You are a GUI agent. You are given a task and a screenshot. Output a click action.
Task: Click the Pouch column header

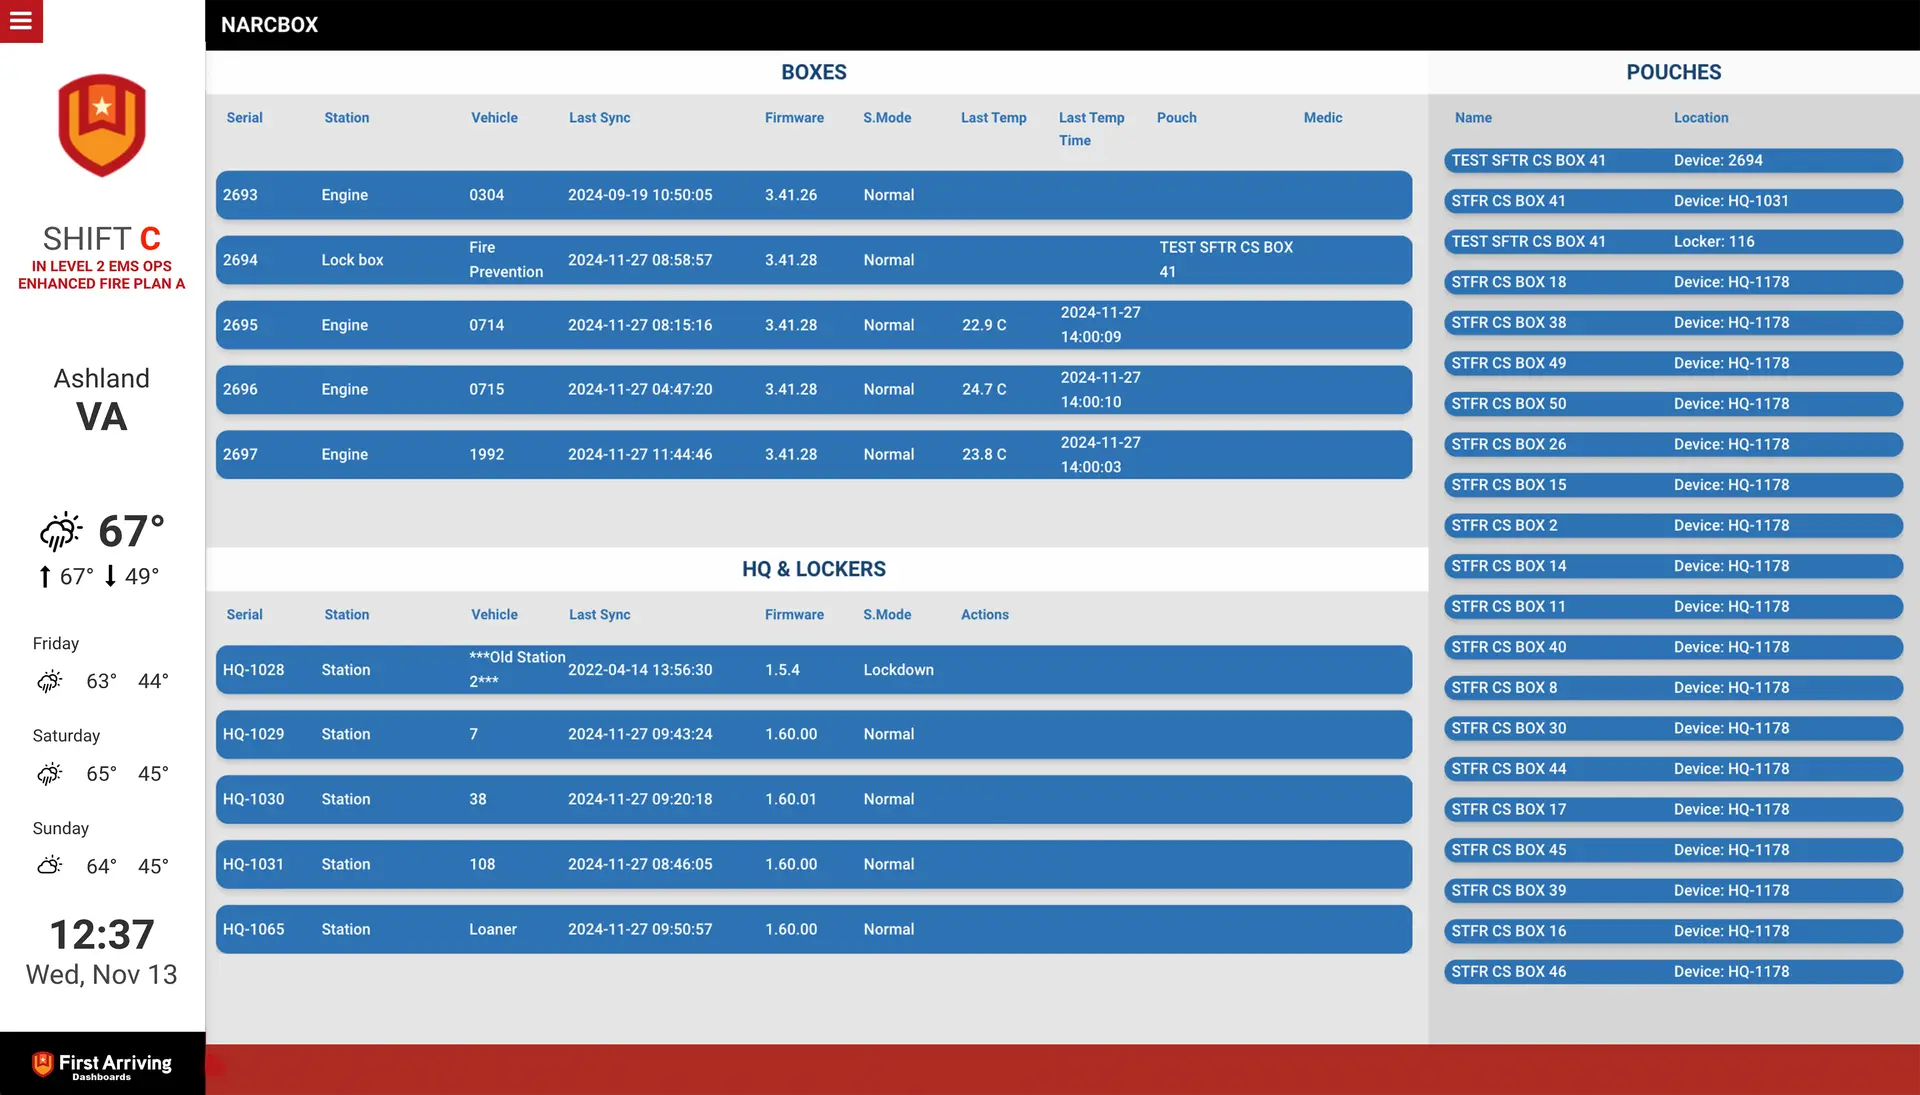click(1176, 118)
